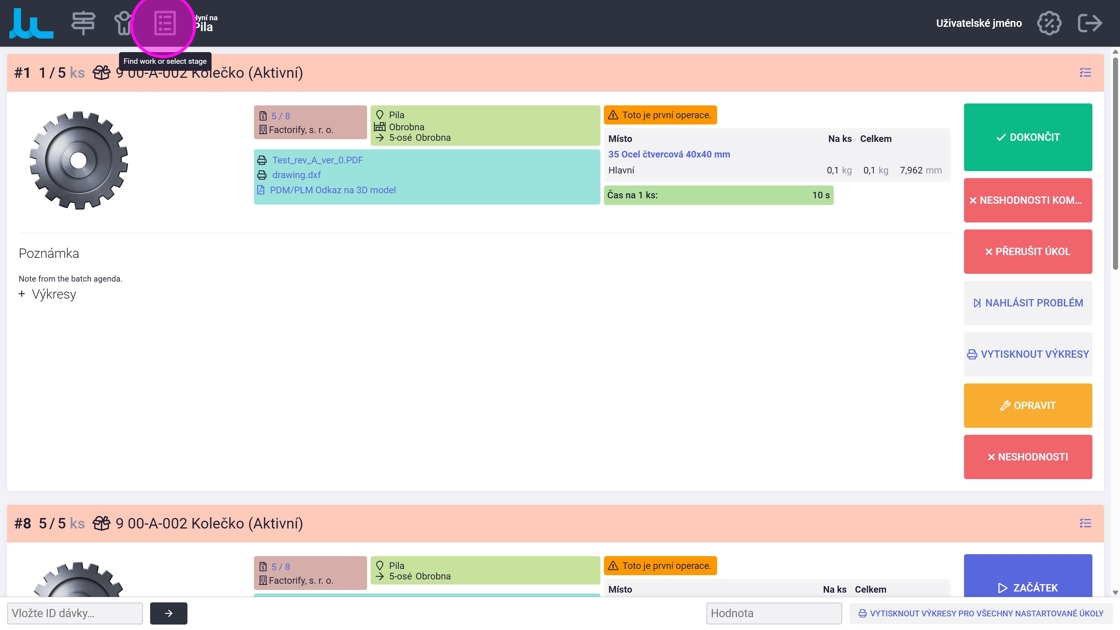
Task: Expand the Výkresy section
Action: (x=47, y=294)
